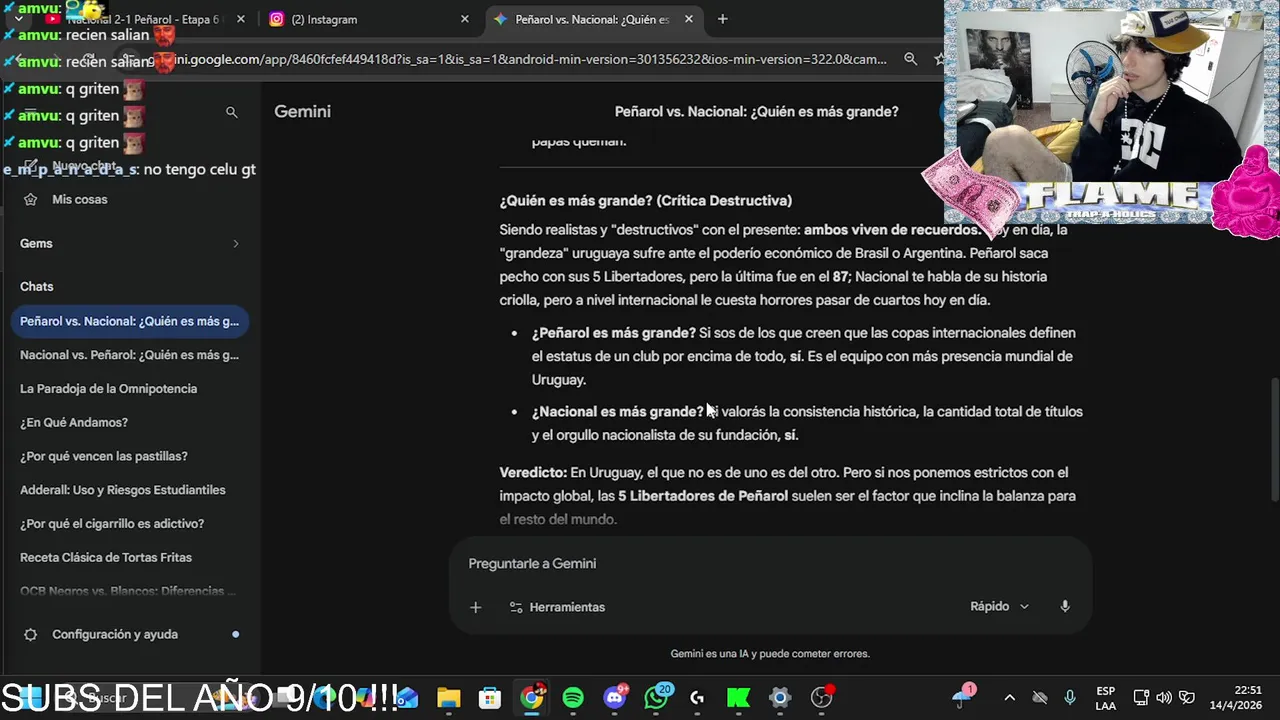The height and width of the screenshot is (720, 1280).
Task: Close the Instagram tab
Action: pyautogui.click(x=464, y=19)
